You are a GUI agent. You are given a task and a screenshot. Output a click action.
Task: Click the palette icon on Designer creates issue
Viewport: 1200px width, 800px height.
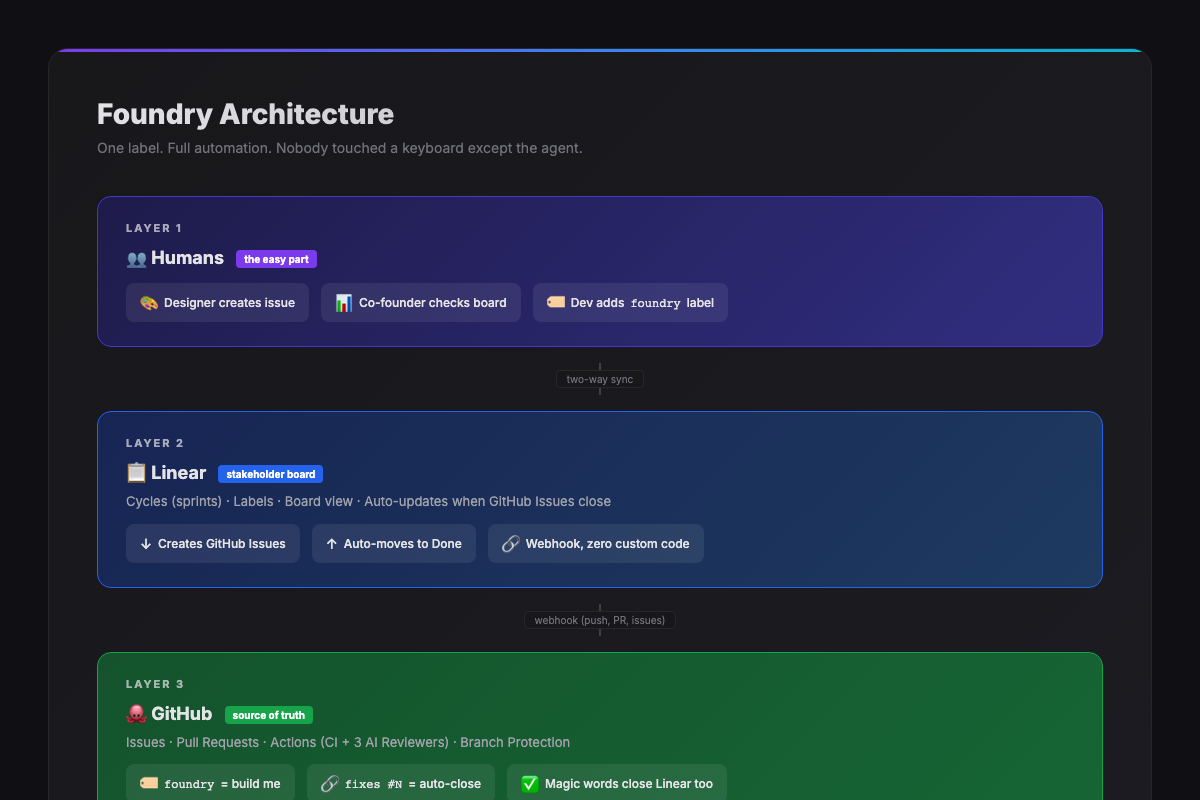(x=149, y=303)
